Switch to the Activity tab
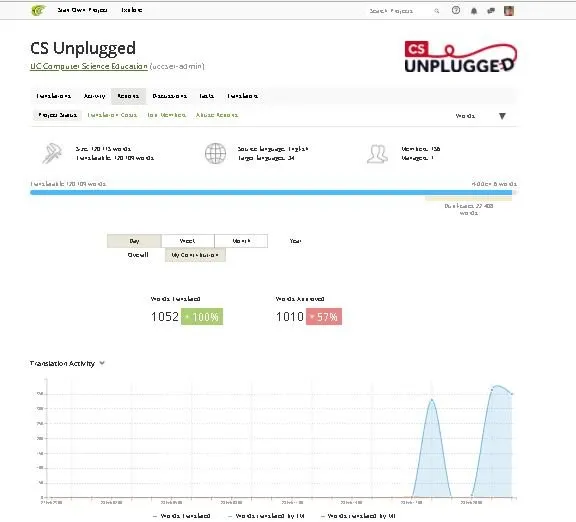 94,96
